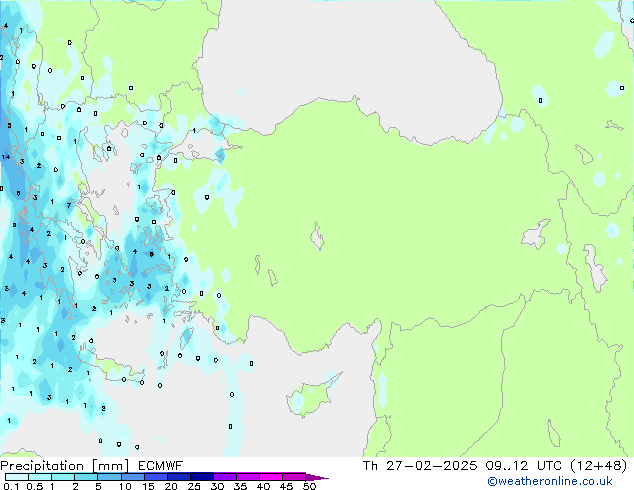Click the '(12+48)' forecast run text
The width and height of the screenshot is (634, 490).
(x=598, y=466)
